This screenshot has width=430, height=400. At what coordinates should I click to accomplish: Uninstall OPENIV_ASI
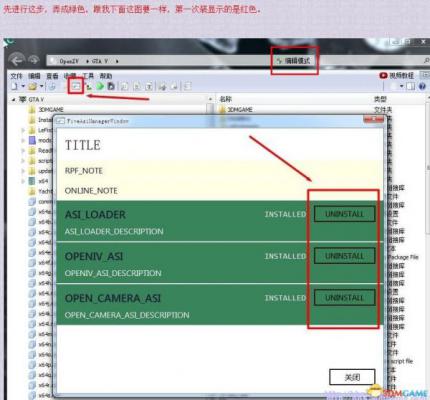345,256
